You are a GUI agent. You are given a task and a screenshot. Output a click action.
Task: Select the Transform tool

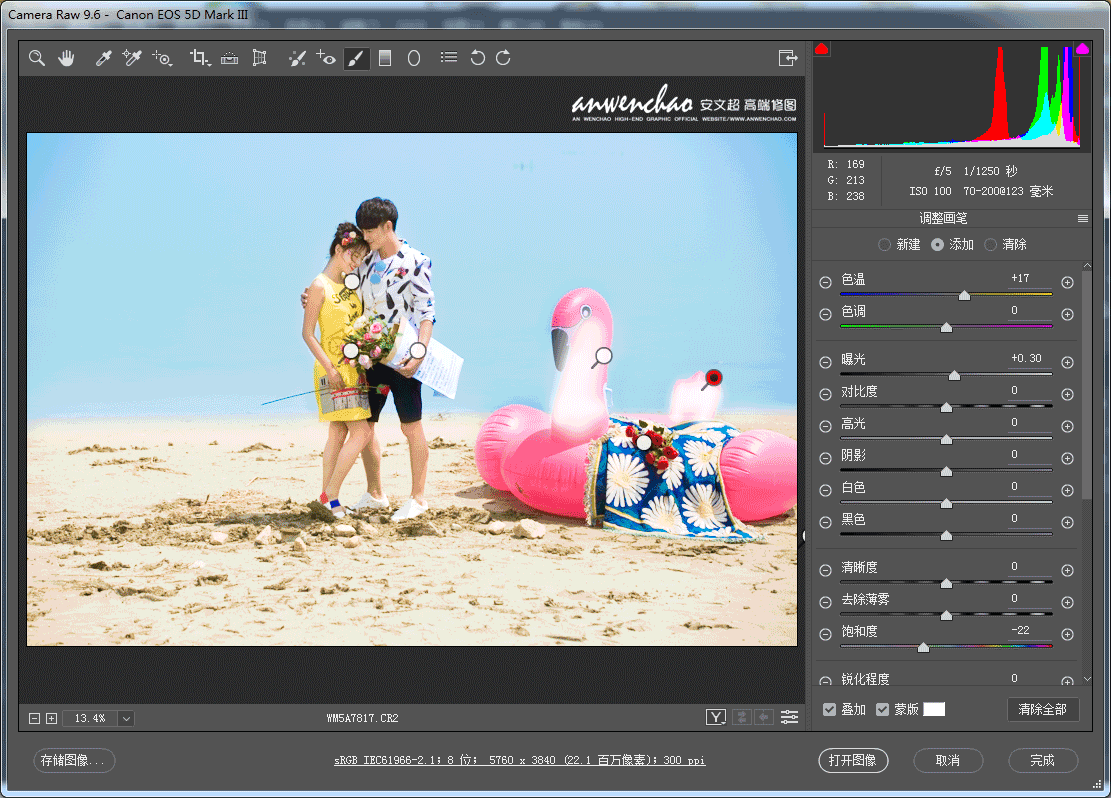[x=259, y=58]
